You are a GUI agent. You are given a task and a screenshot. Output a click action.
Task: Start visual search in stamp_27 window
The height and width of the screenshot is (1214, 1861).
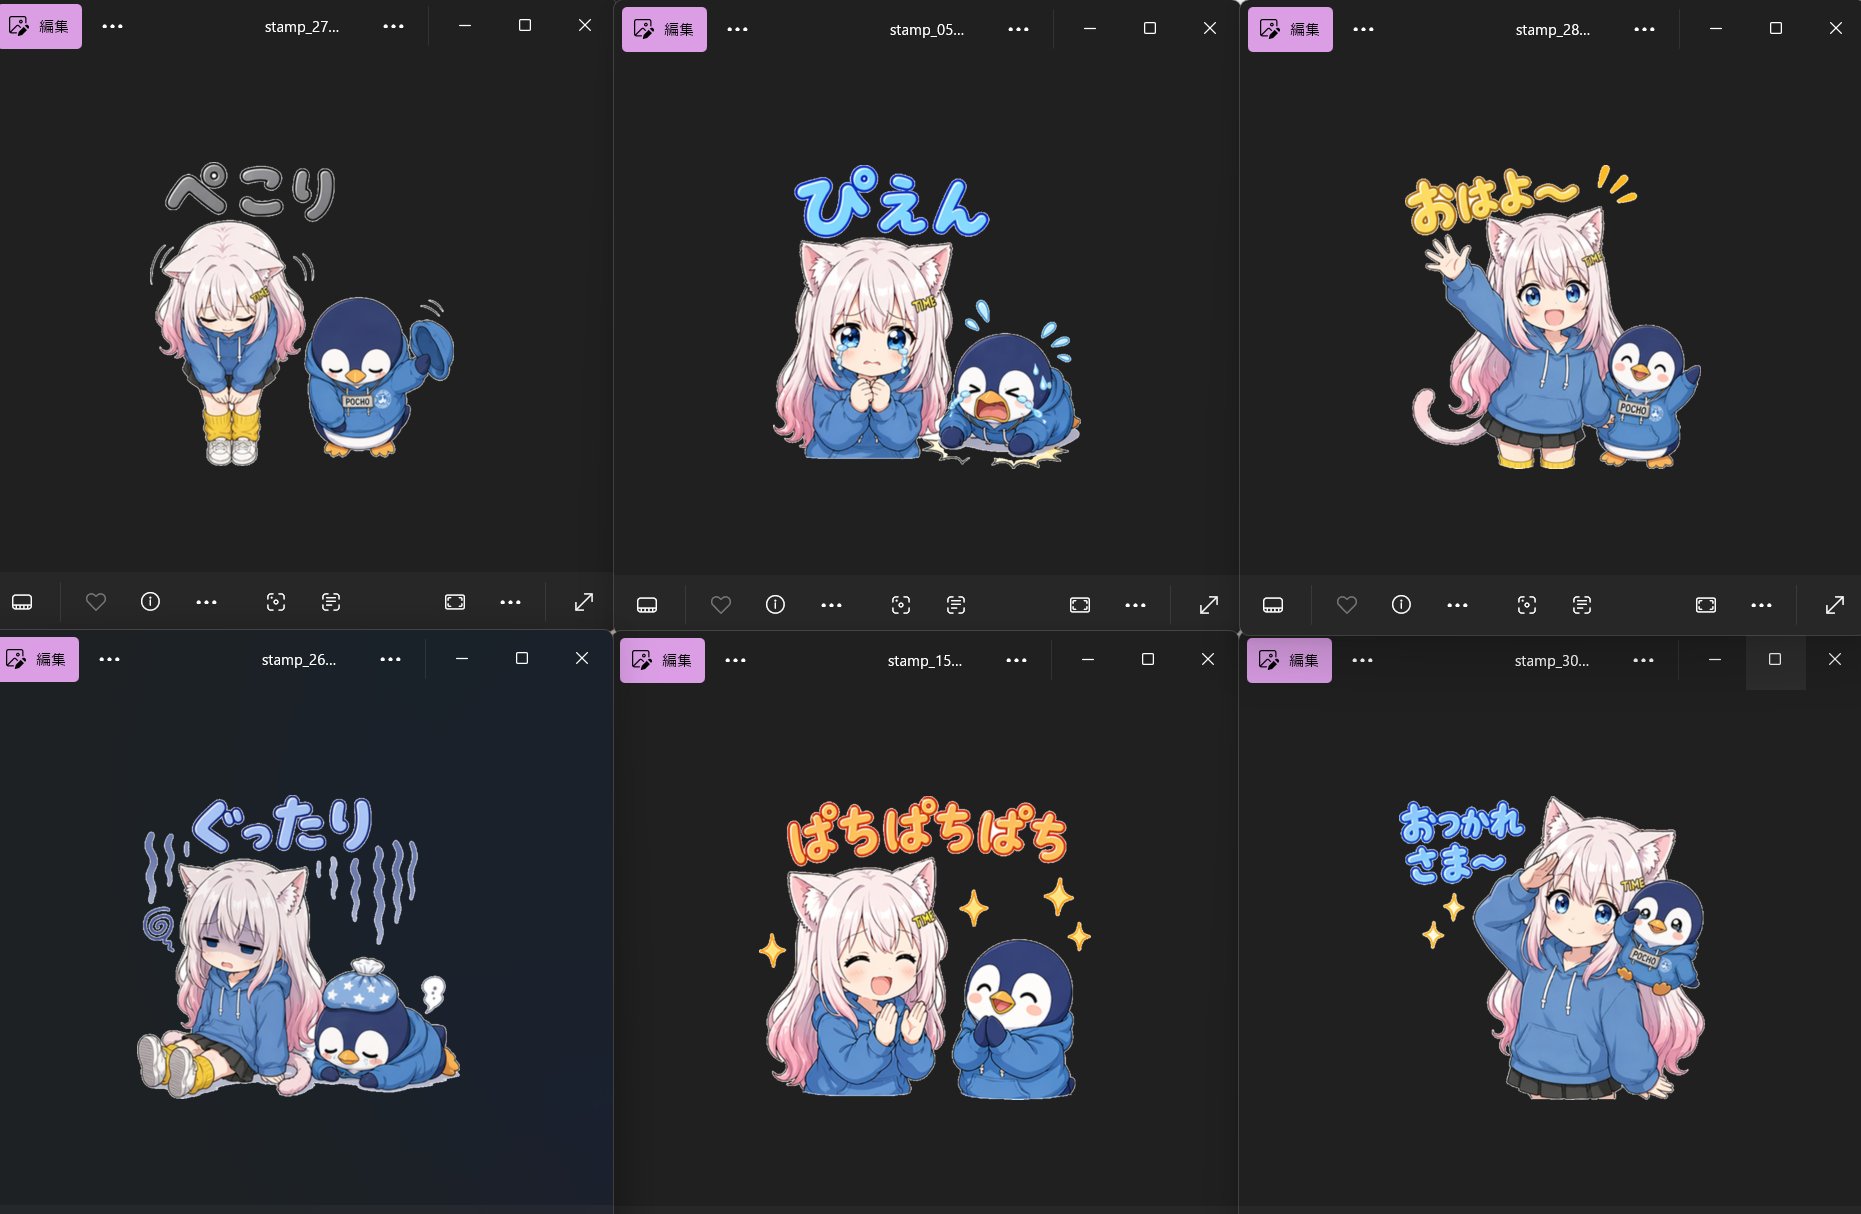pos(276,602)
